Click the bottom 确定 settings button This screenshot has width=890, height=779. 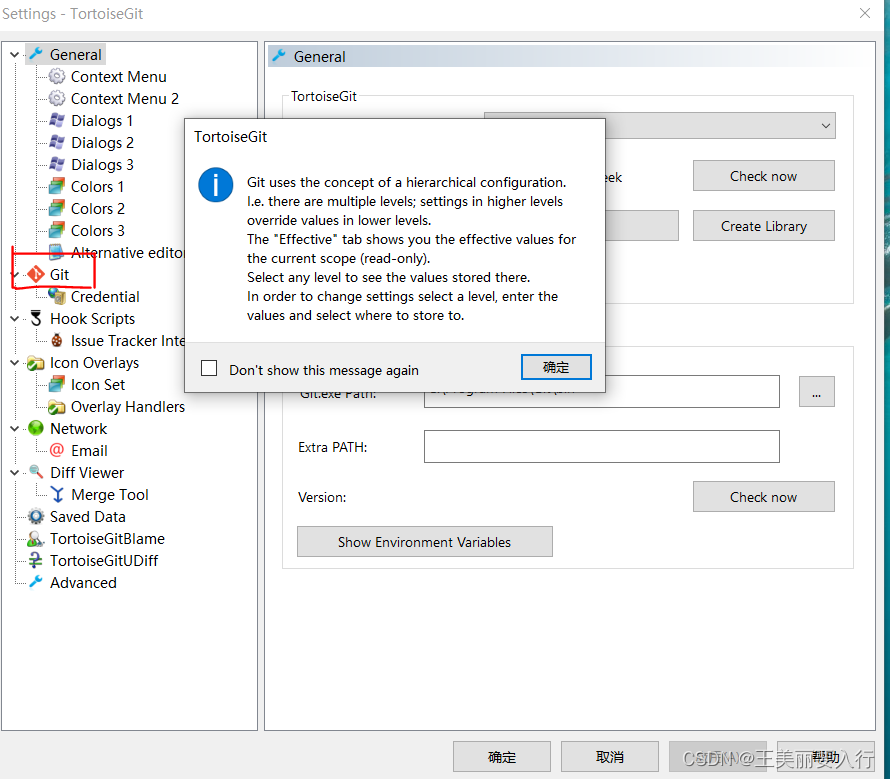pos(502,756)
